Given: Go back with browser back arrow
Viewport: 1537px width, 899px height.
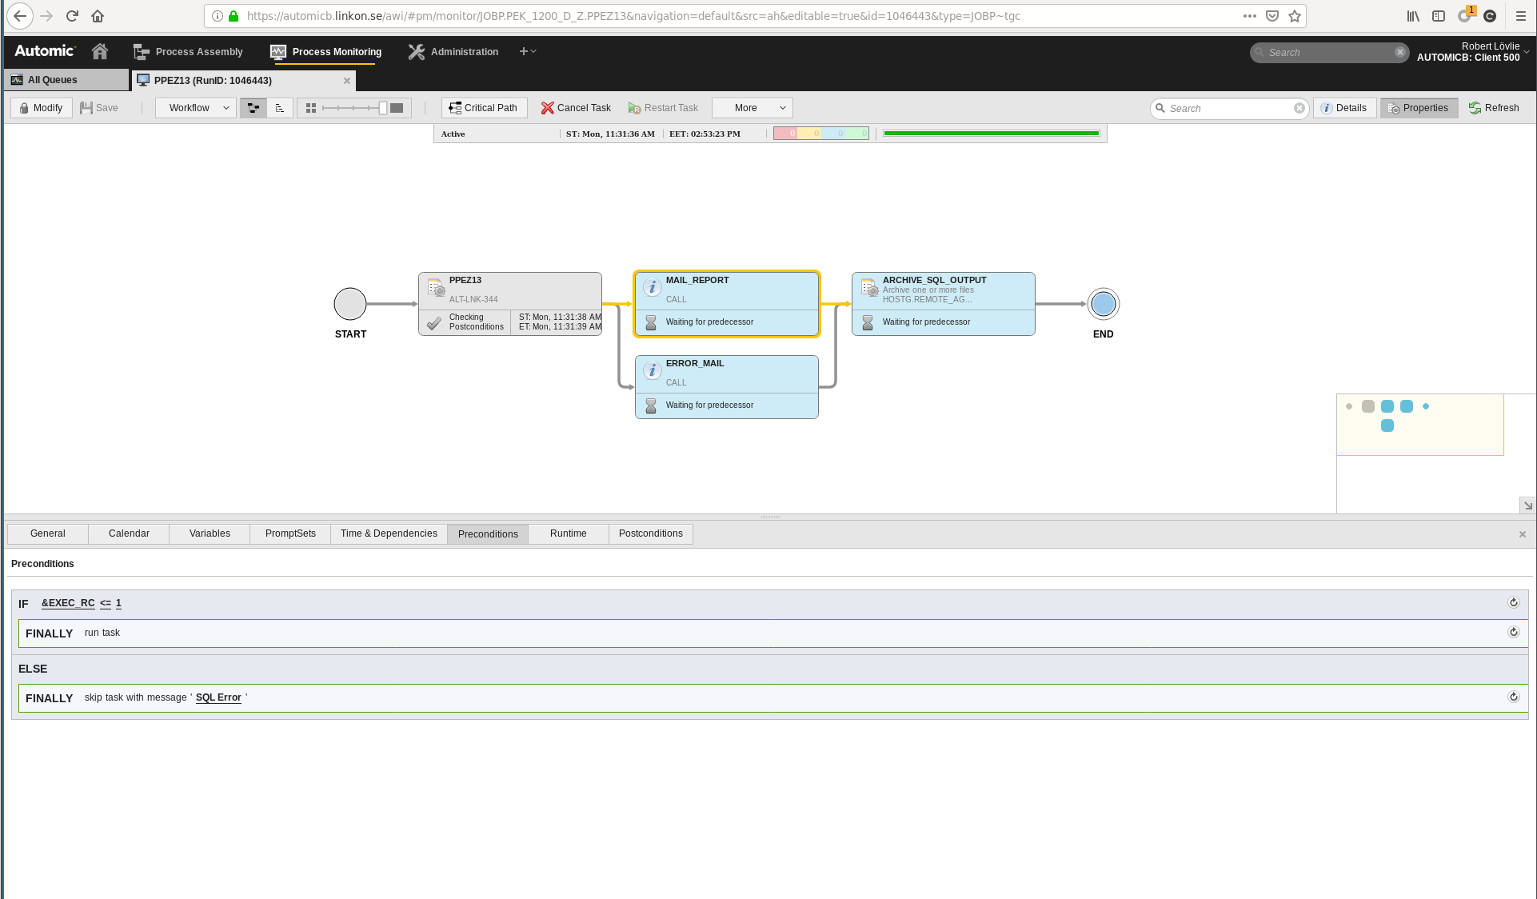Looking at the screenshot, I should 19,16.
